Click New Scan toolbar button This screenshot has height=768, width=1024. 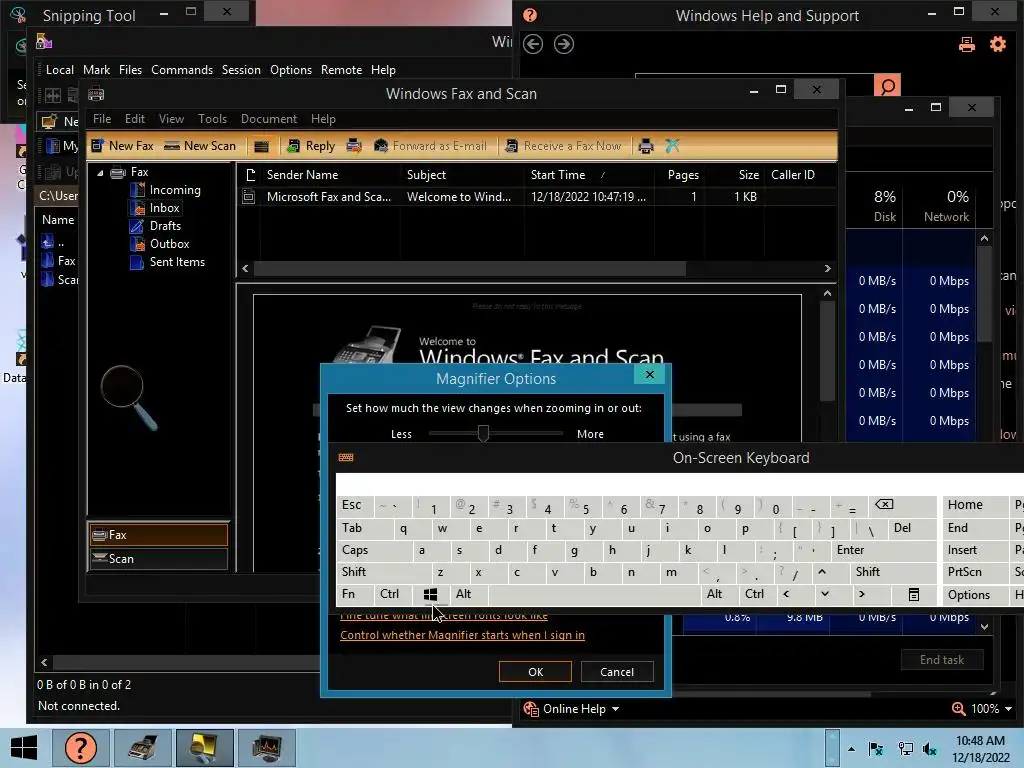pos(200,146)
